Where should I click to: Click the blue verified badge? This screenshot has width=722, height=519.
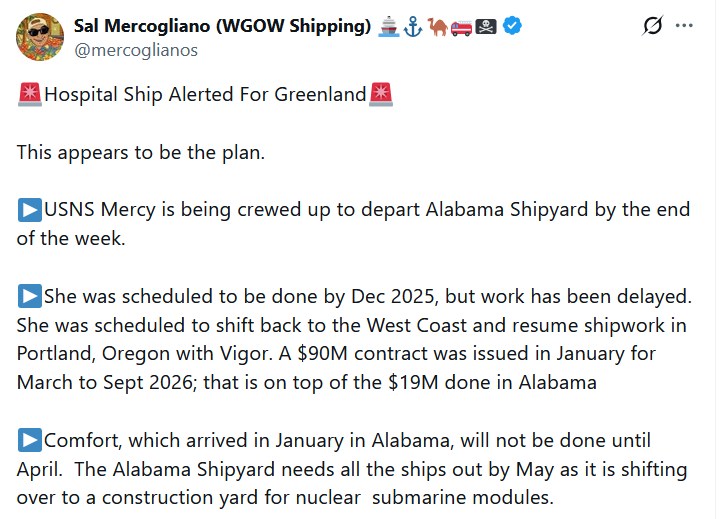pos(512,26)
